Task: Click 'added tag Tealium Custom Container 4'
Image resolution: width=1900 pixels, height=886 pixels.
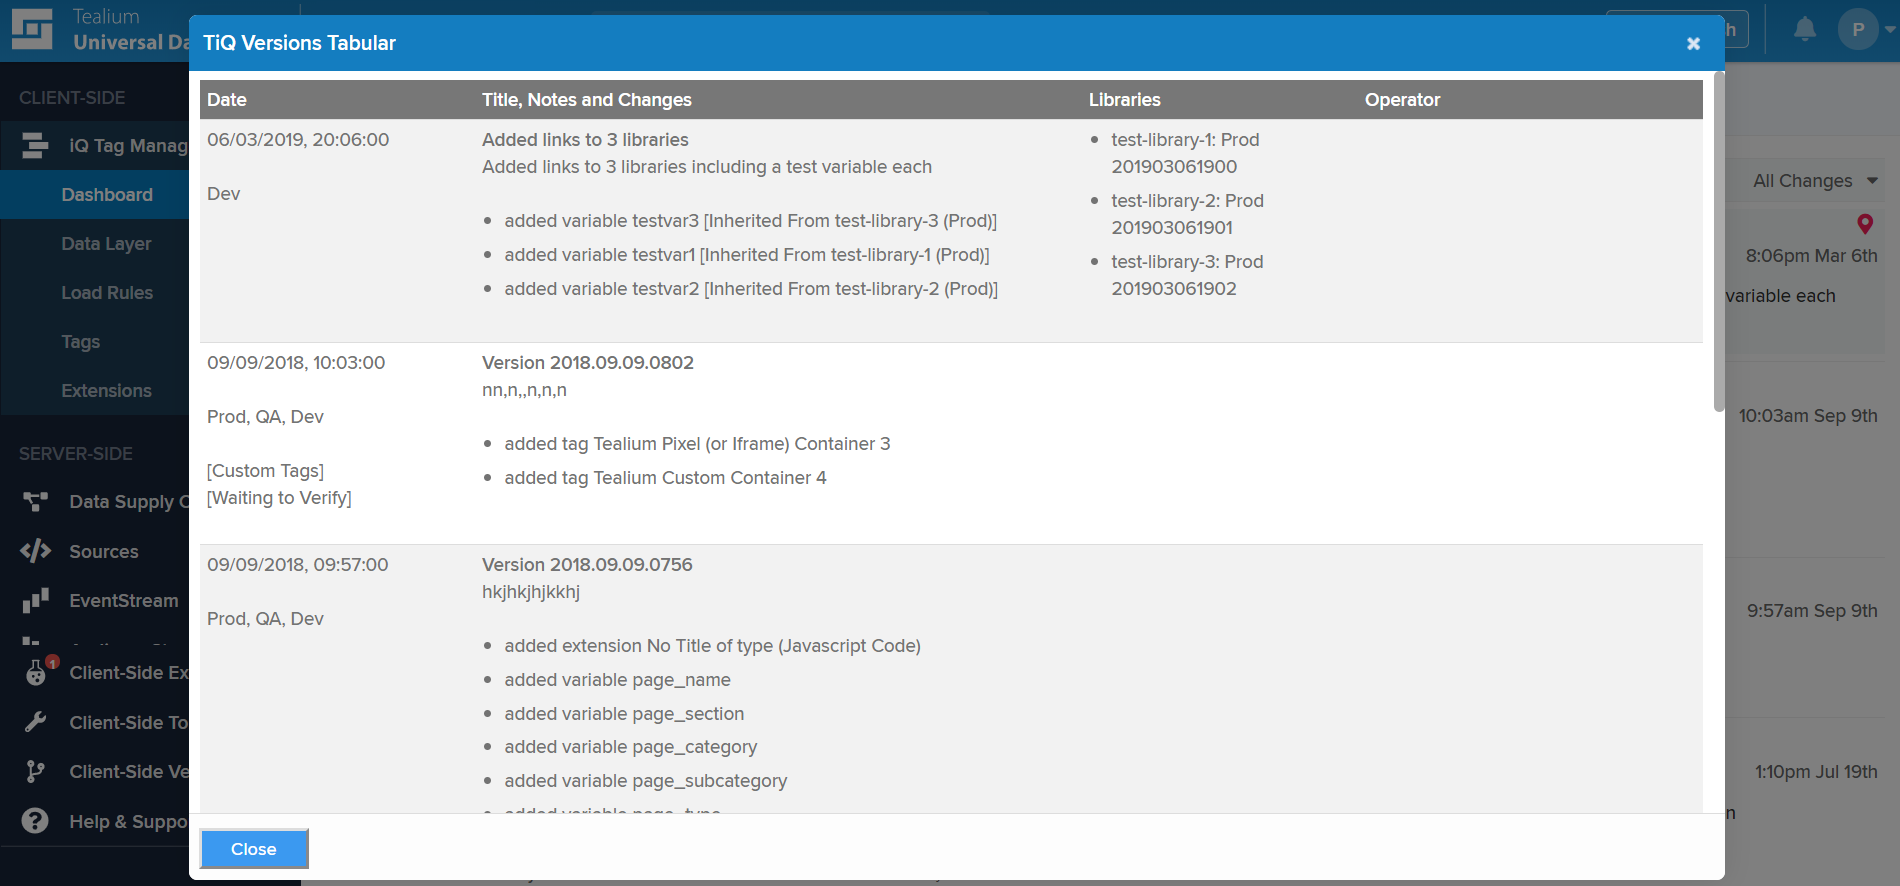Action: [665, 478]
